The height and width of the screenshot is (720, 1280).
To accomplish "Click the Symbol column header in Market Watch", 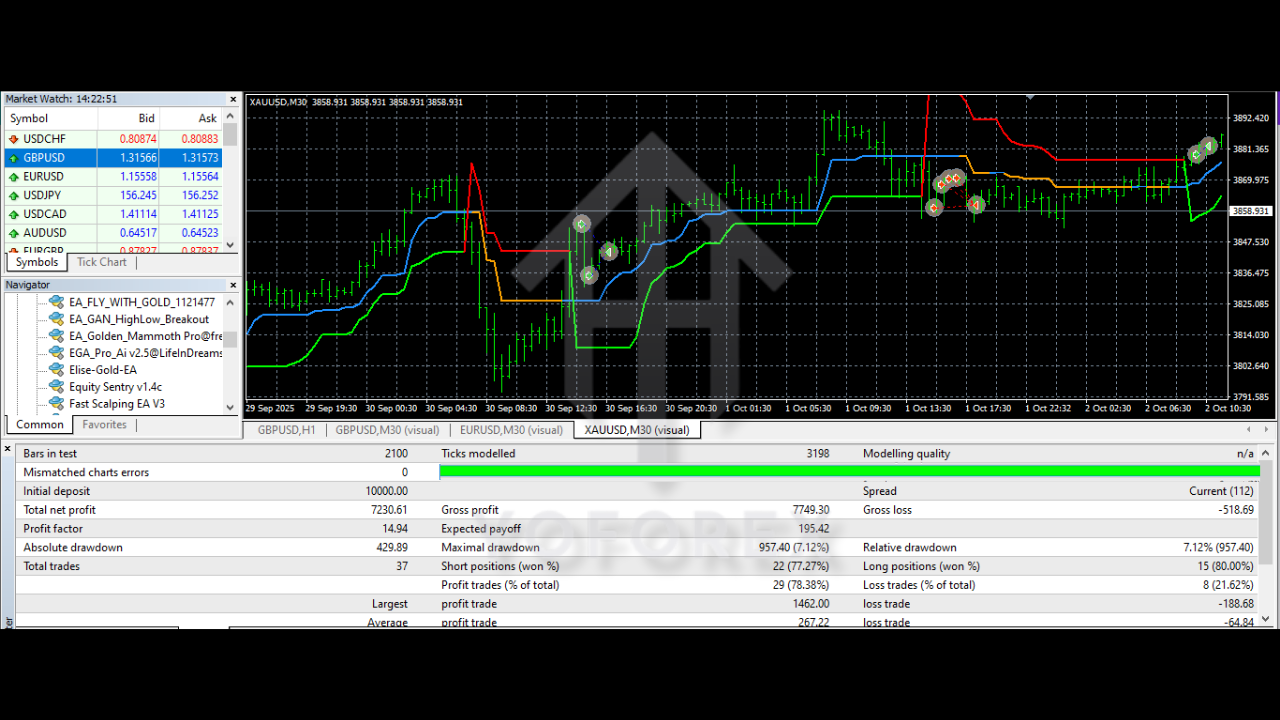I will [29, 119].
